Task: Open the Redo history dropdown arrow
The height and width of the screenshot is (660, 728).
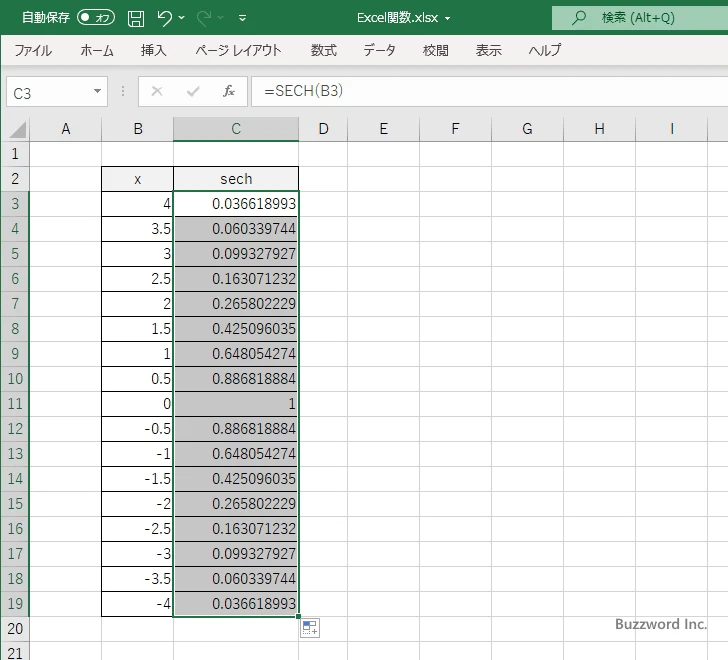Action: tap(221, 18)
